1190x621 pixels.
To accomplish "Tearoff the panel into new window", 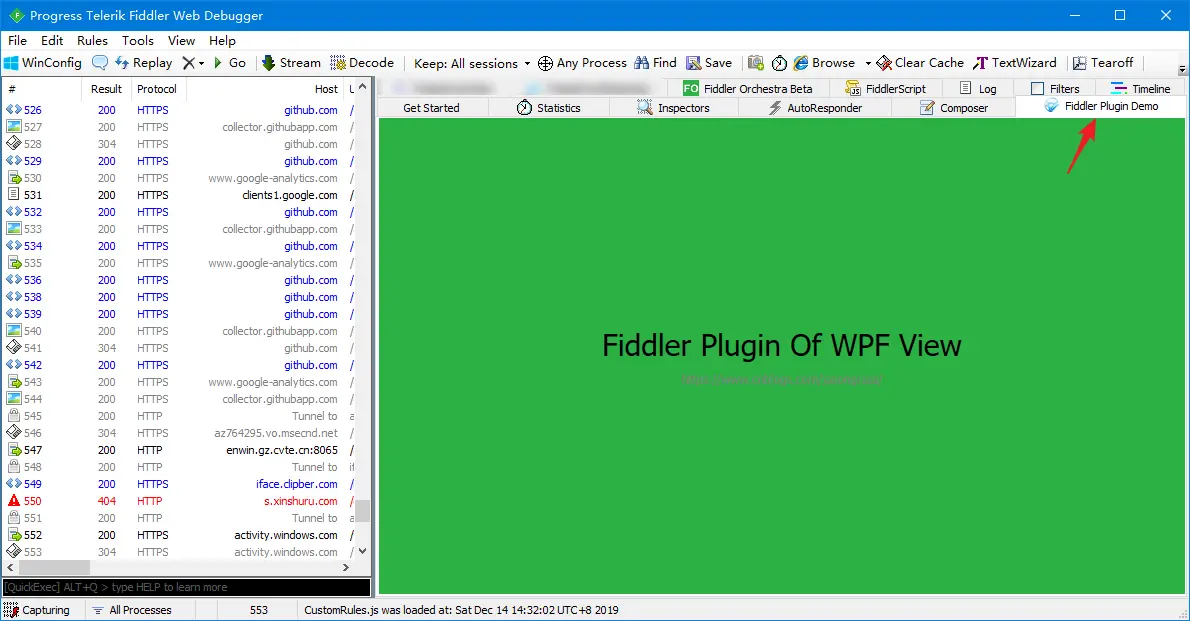I will [x=1103, y=63].
